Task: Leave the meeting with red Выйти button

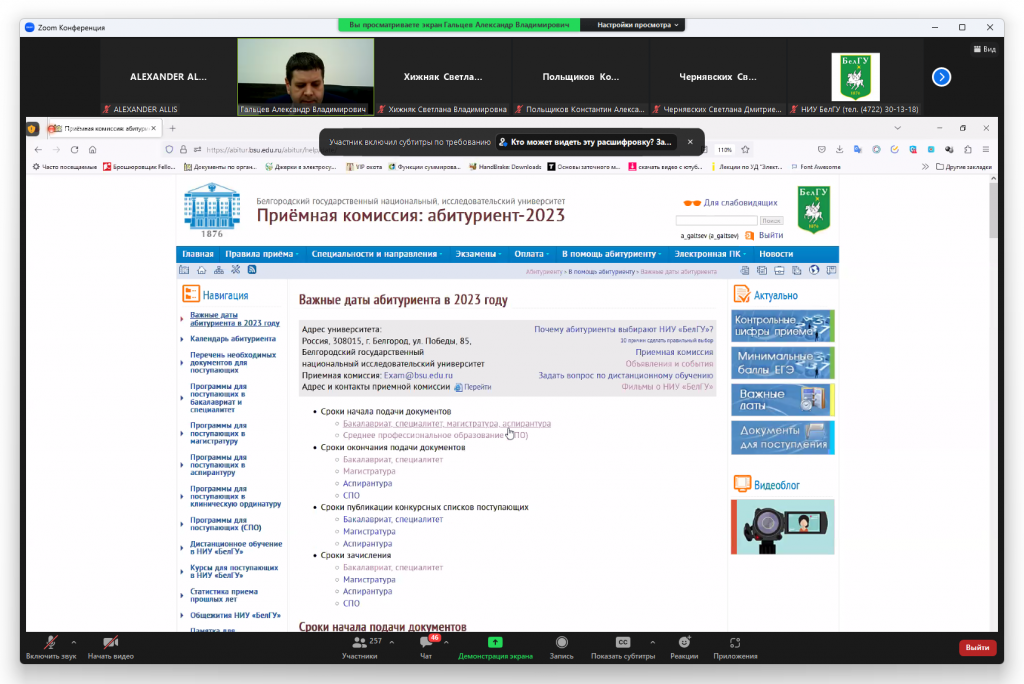Action: coord(977,647)
